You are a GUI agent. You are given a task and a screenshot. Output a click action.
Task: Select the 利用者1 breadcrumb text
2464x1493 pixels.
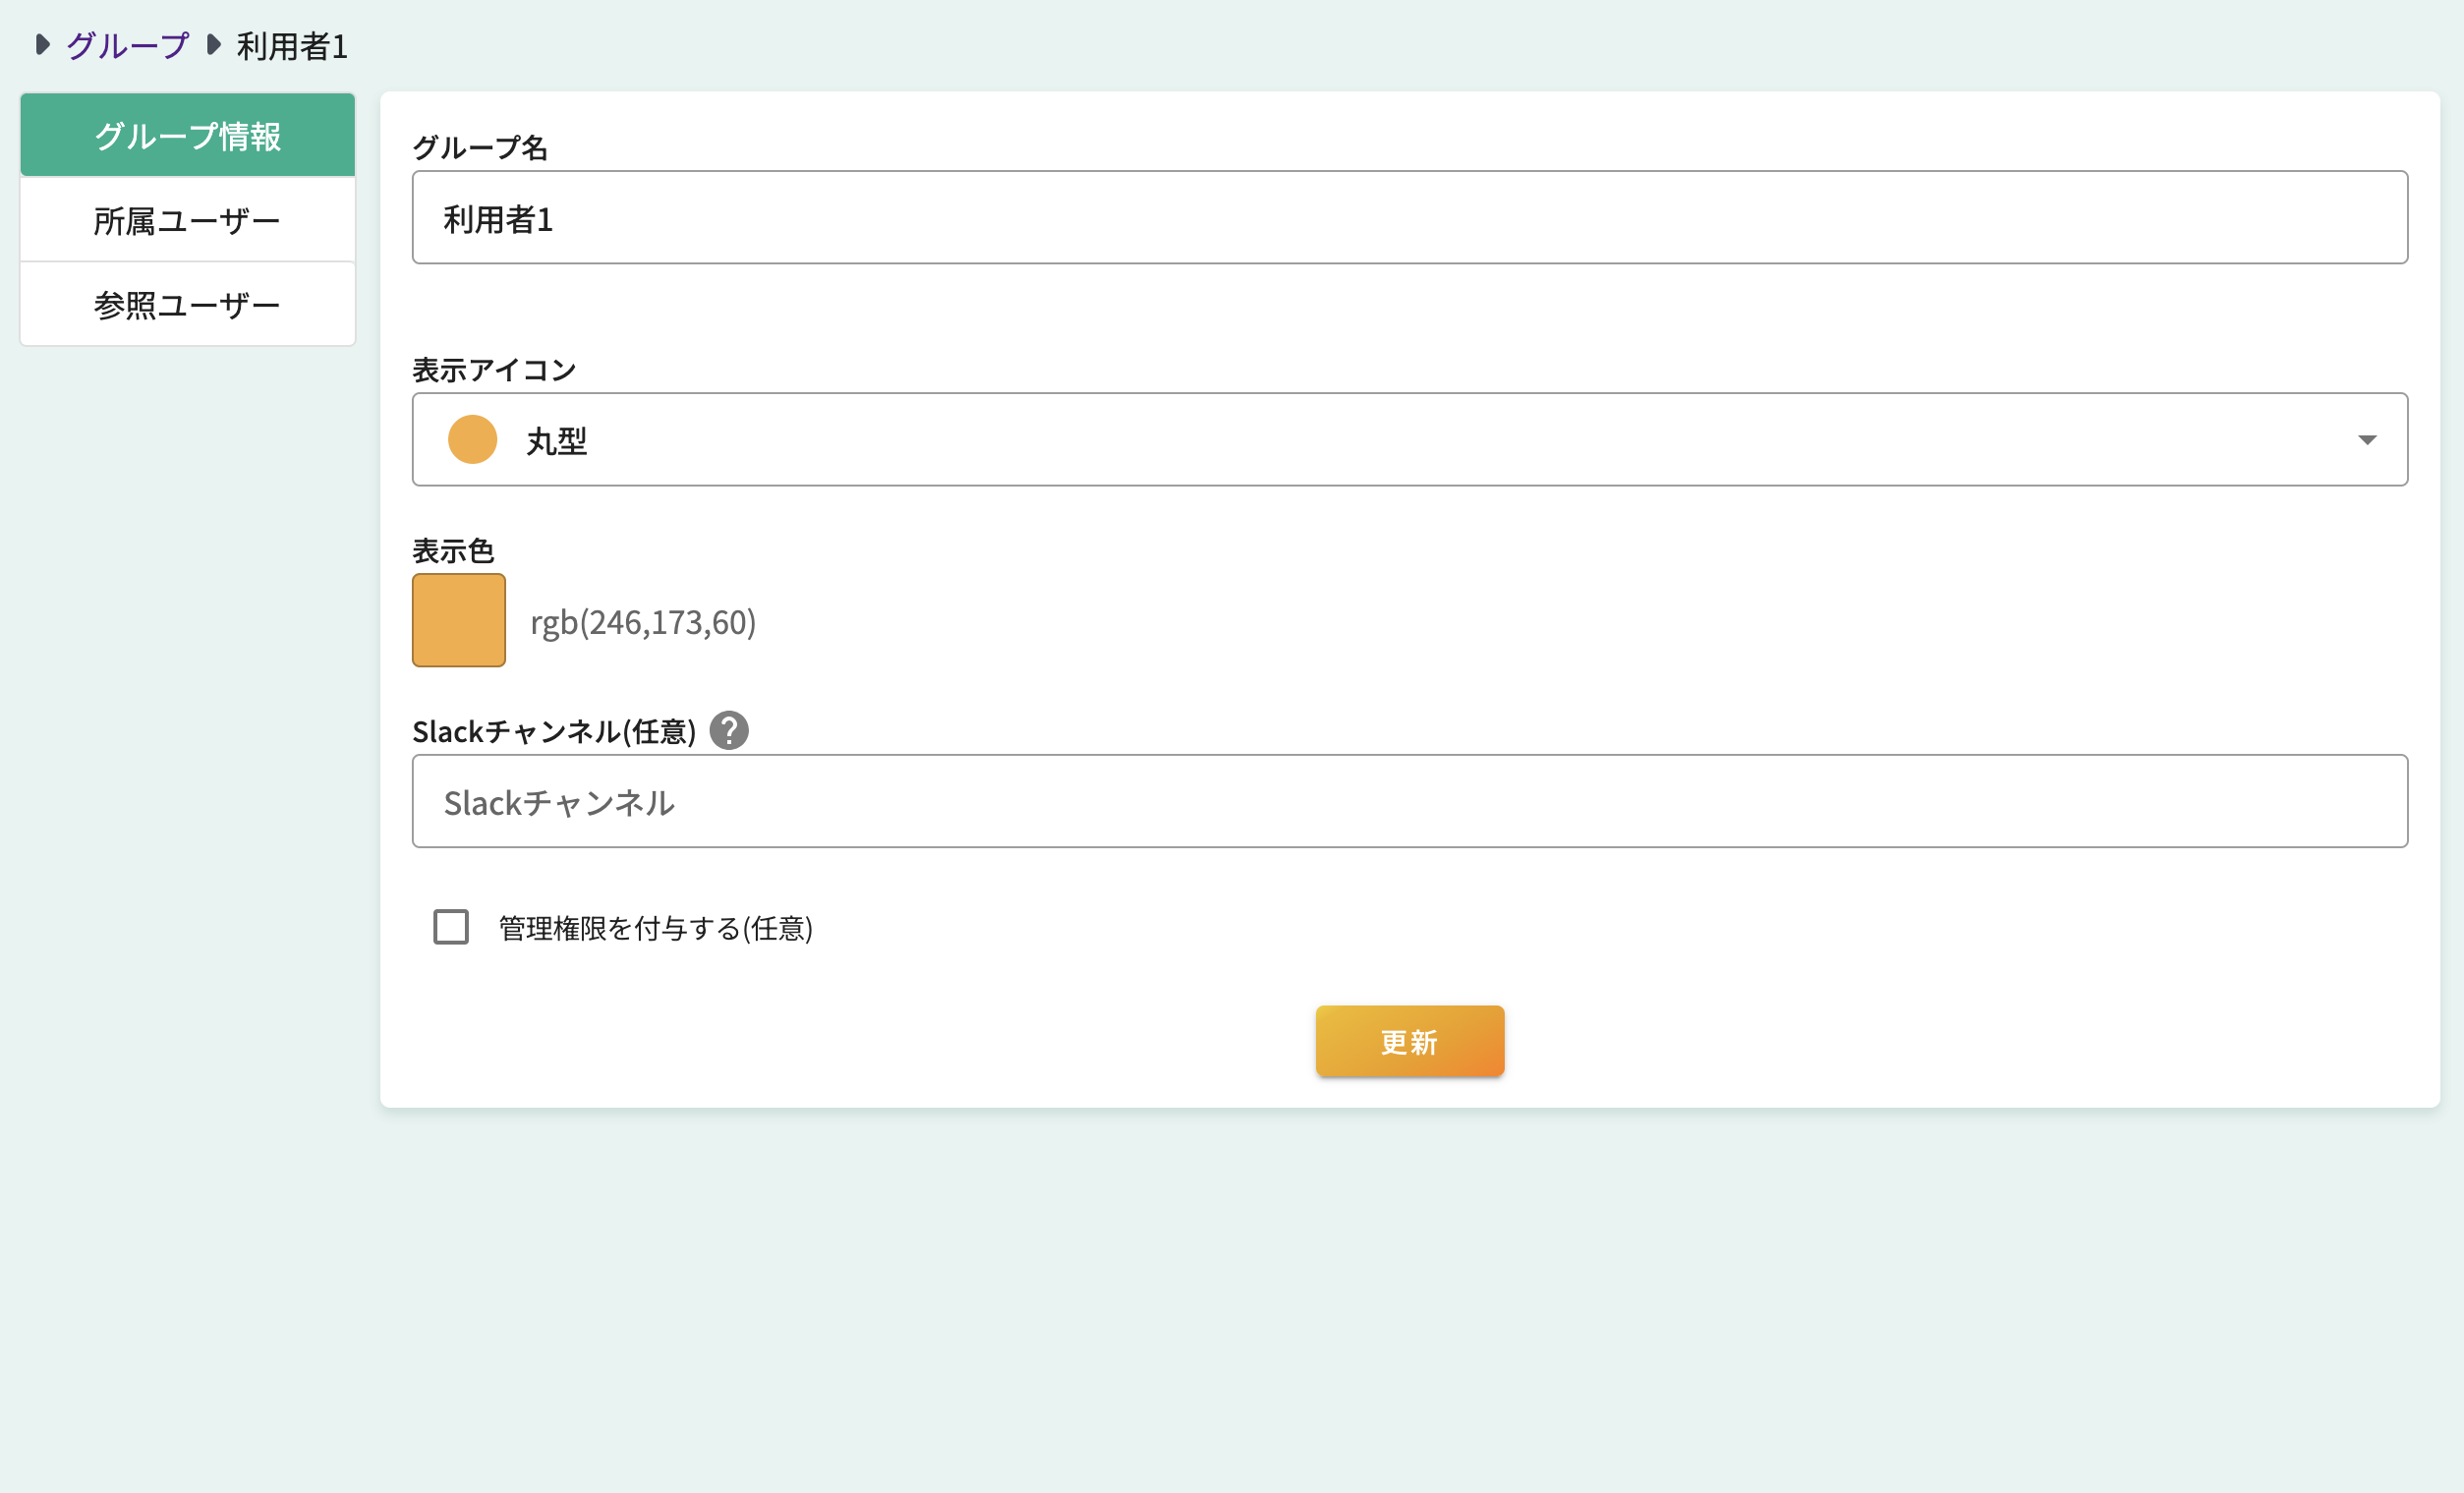[290, 46]
